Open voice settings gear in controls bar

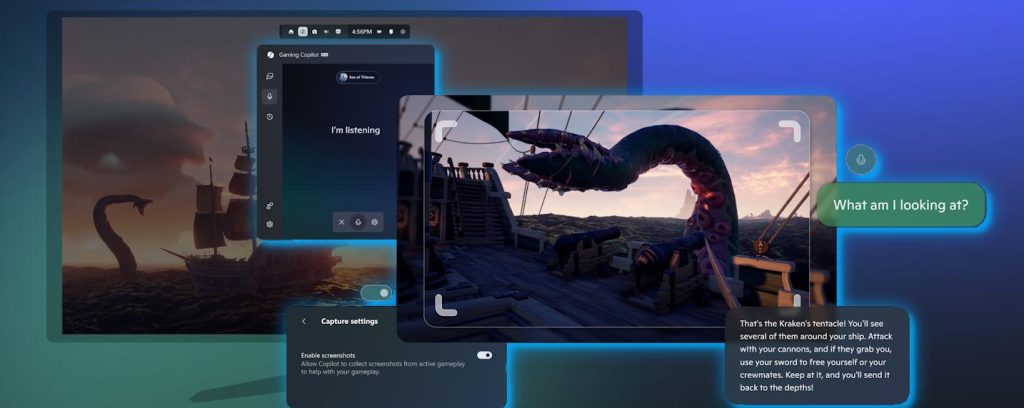pyautogui.click(x=374, y=222)
